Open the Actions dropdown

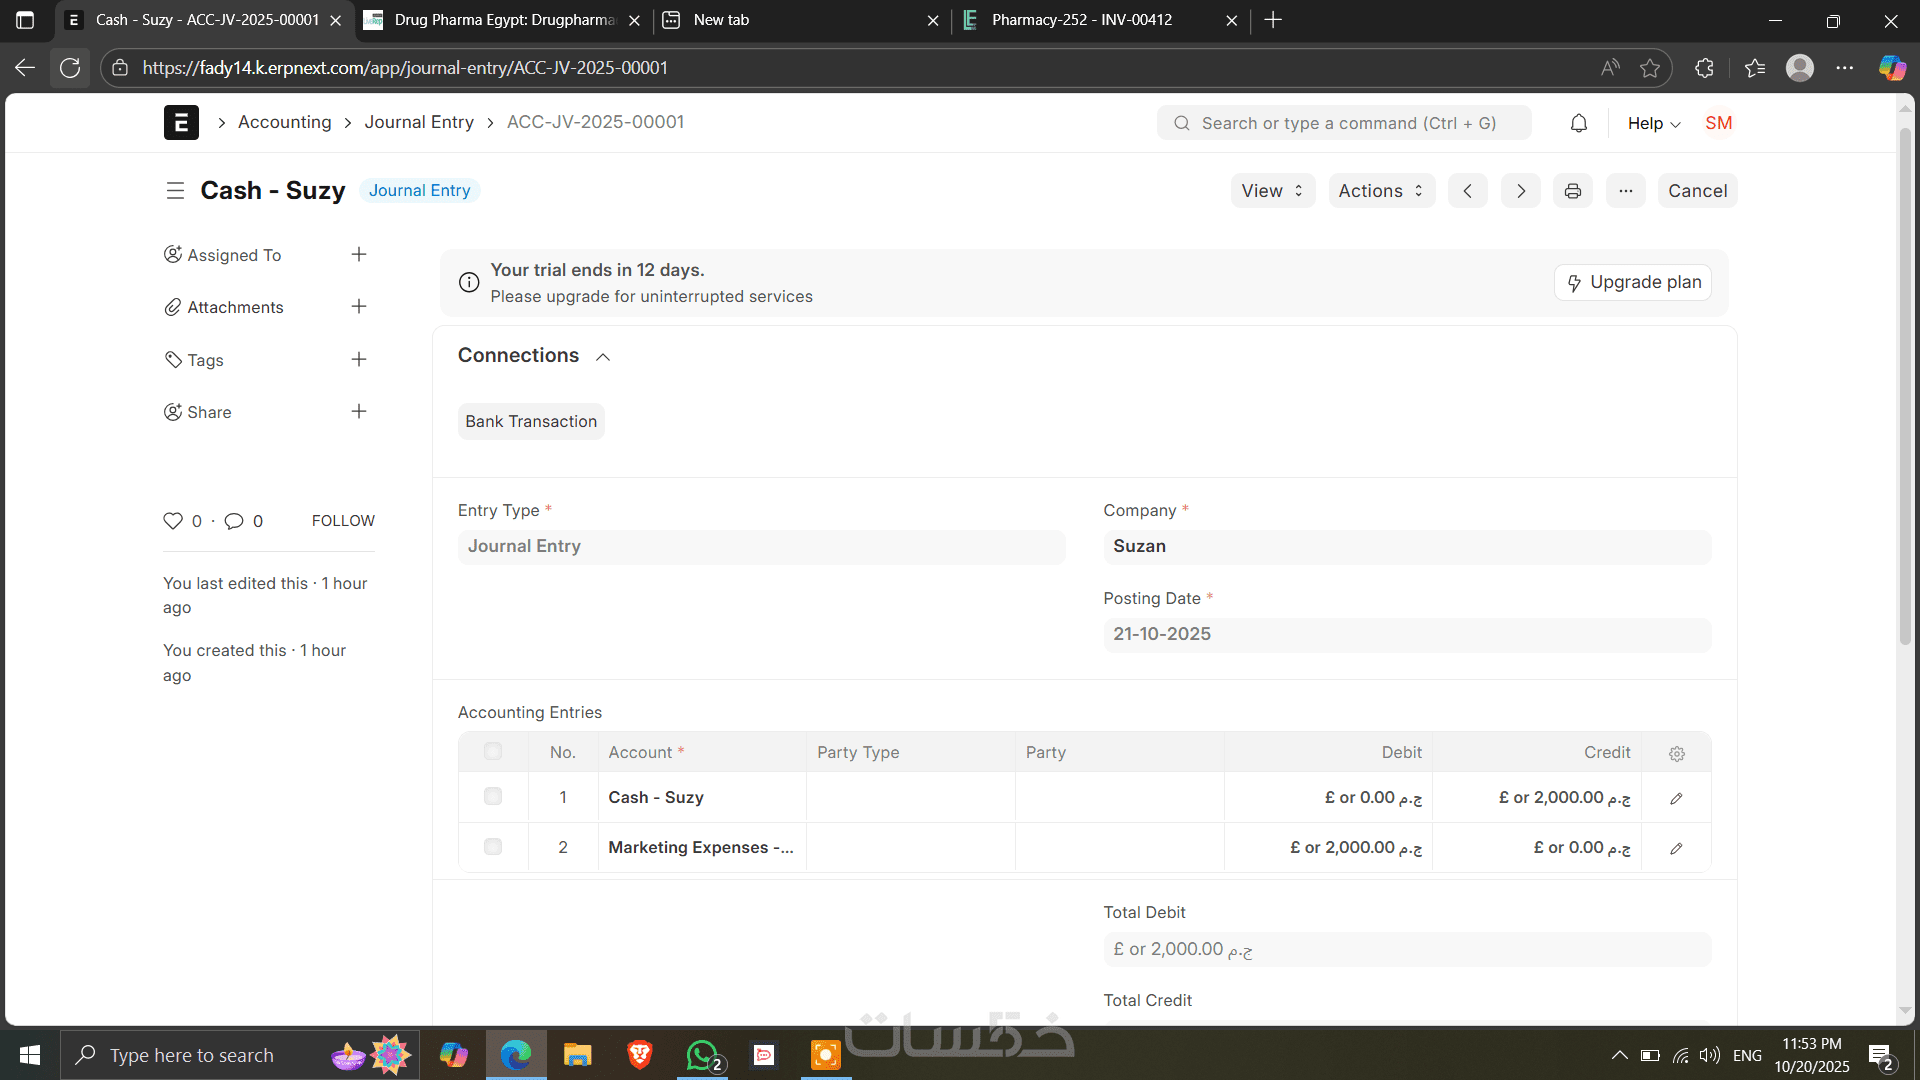coord(1381,191)
